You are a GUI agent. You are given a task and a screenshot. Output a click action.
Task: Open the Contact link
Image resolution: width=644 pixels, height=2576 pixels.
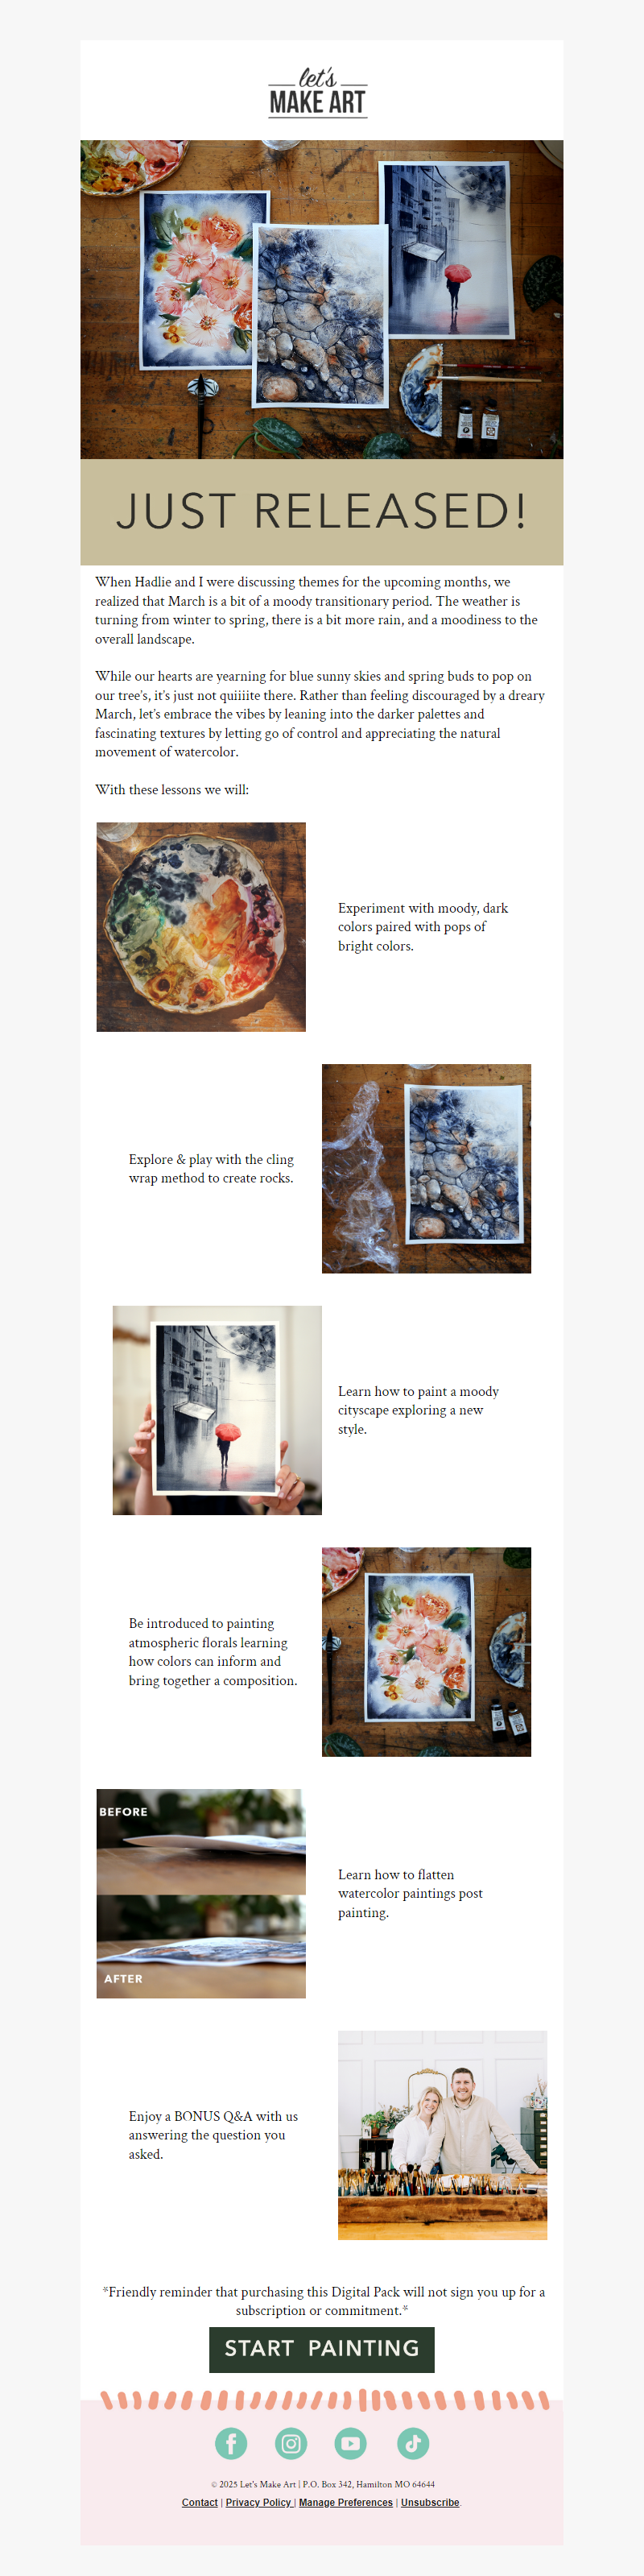pos(199,2502)
